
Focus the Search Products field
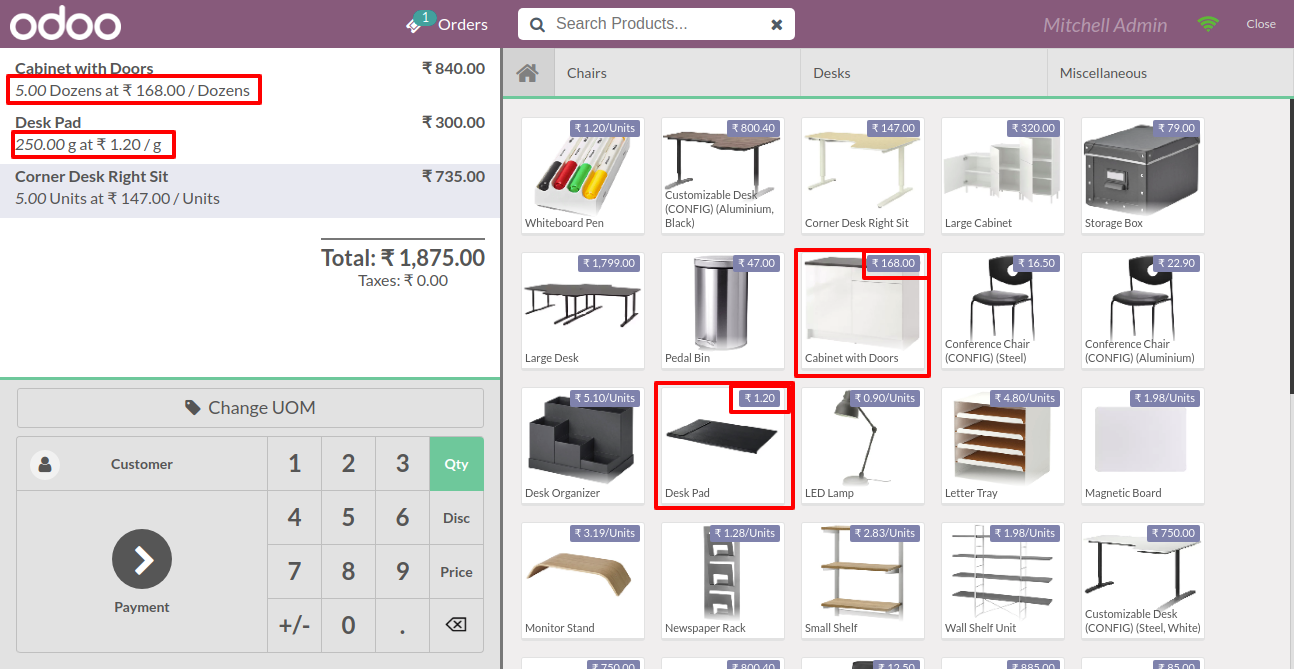click(x=656, y=24)
